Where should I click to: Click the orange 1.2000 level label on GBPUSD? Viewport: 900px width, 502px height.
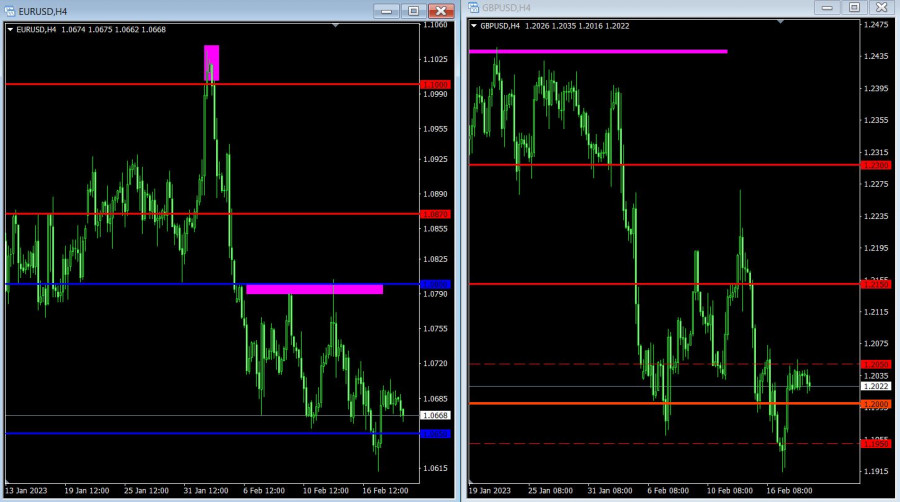(875, 404)
